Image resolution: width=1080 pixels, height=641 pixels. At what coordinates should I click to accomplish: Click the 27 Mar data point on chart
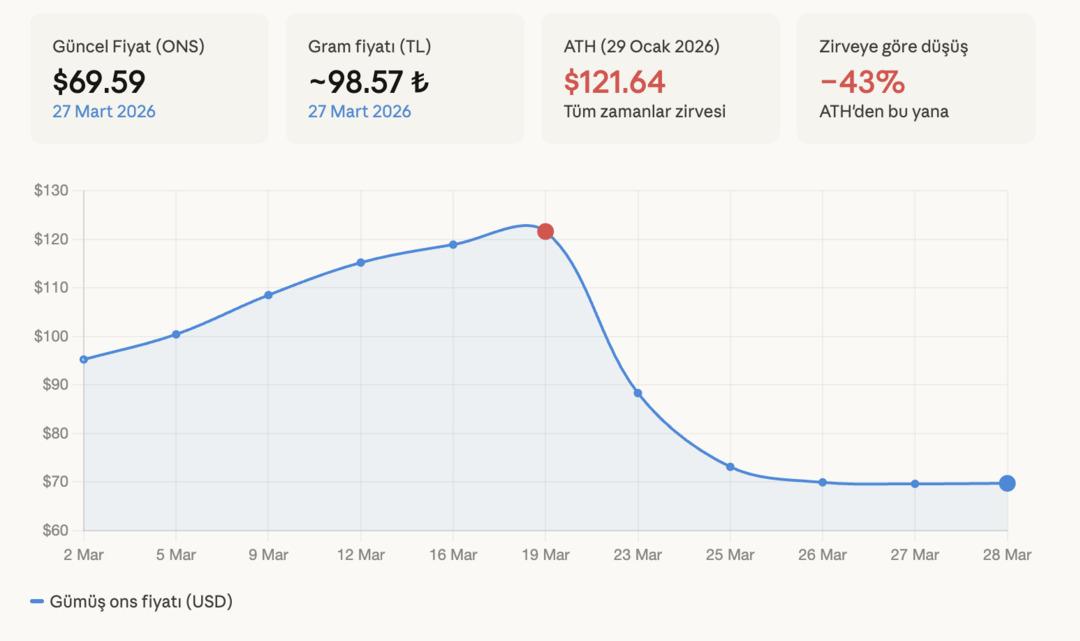pyautogui.click(x=915, y=484)
